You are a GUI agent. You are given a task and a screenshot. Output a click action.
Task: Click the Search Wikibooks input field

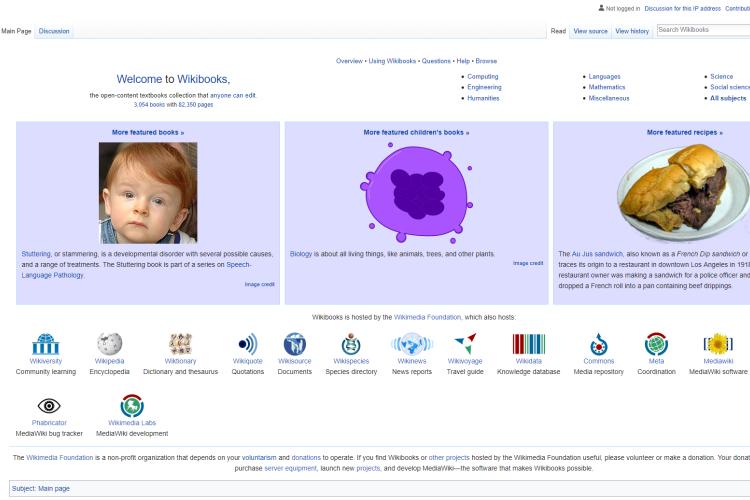point(703,30)
